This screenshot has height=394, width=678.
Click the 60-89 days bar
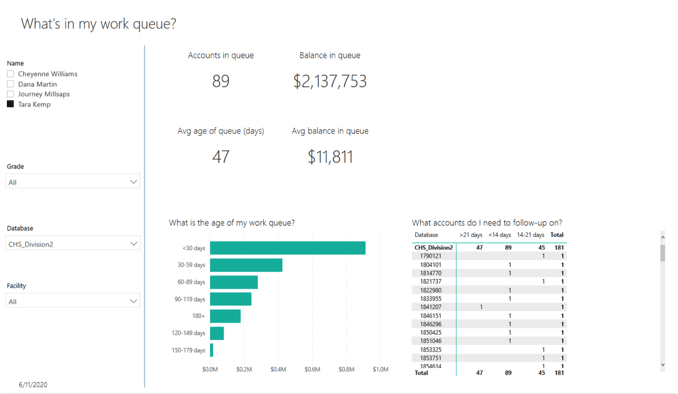[234, 282]
